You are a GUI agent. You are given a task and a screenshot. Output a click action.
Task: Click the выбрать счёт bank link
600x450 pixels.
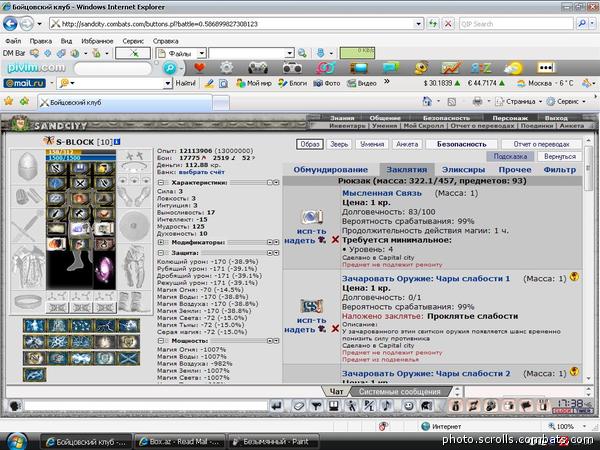click(x=201, y=172)
